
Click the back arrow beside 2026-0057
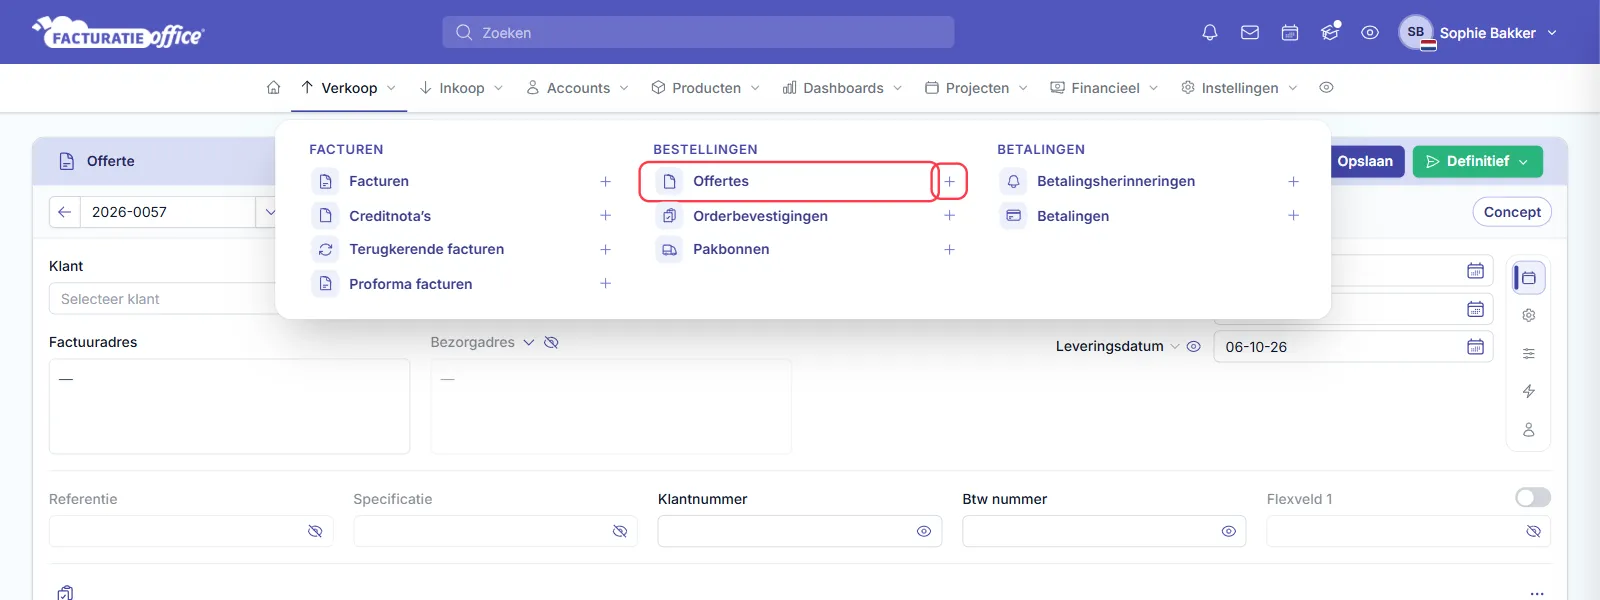65,212
